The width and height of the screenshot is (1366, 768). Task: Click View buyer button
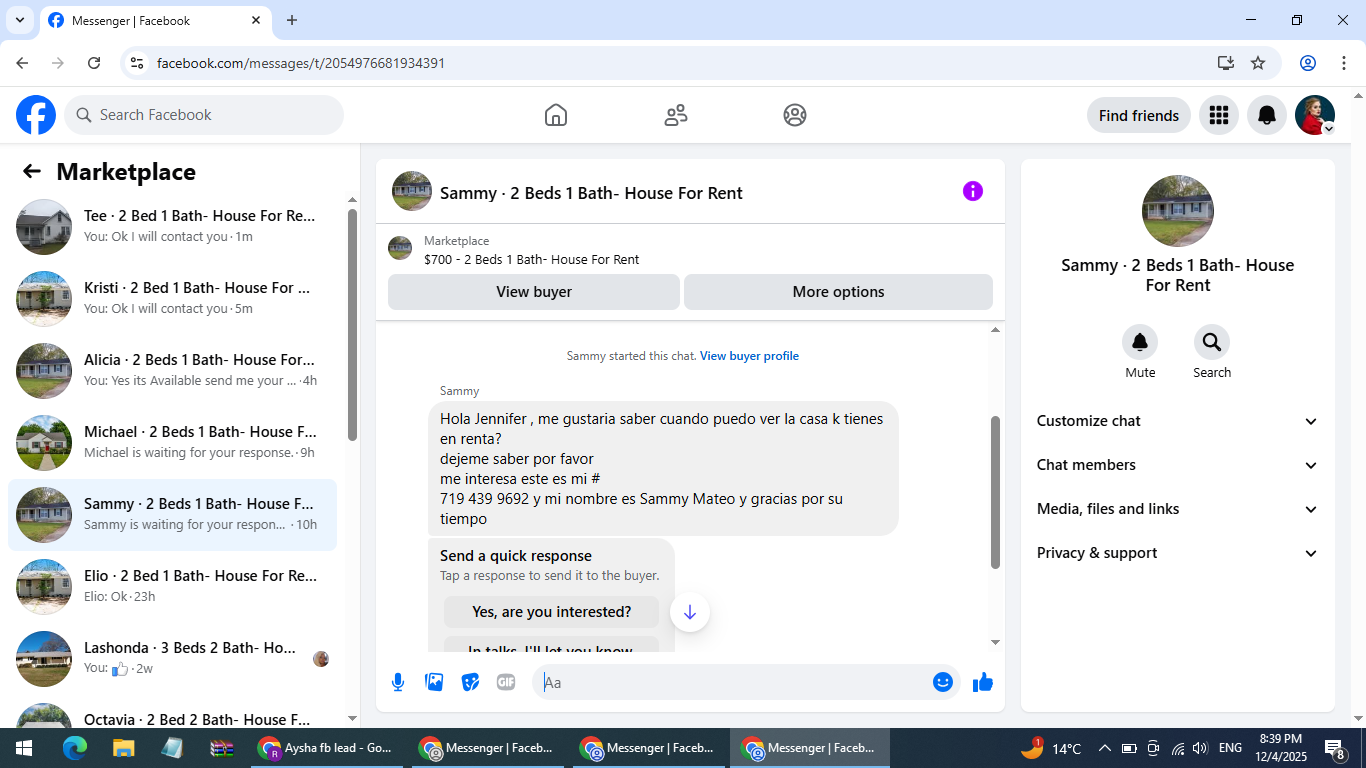pos(534,292)
